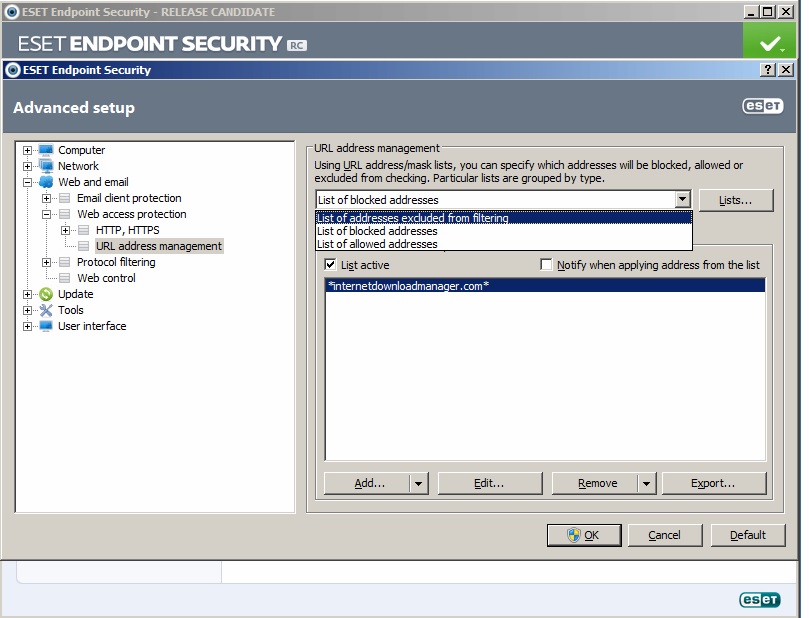Choose List of addresses excluded from filtering
The image size is (809, 618).
(x=504, y=218)
